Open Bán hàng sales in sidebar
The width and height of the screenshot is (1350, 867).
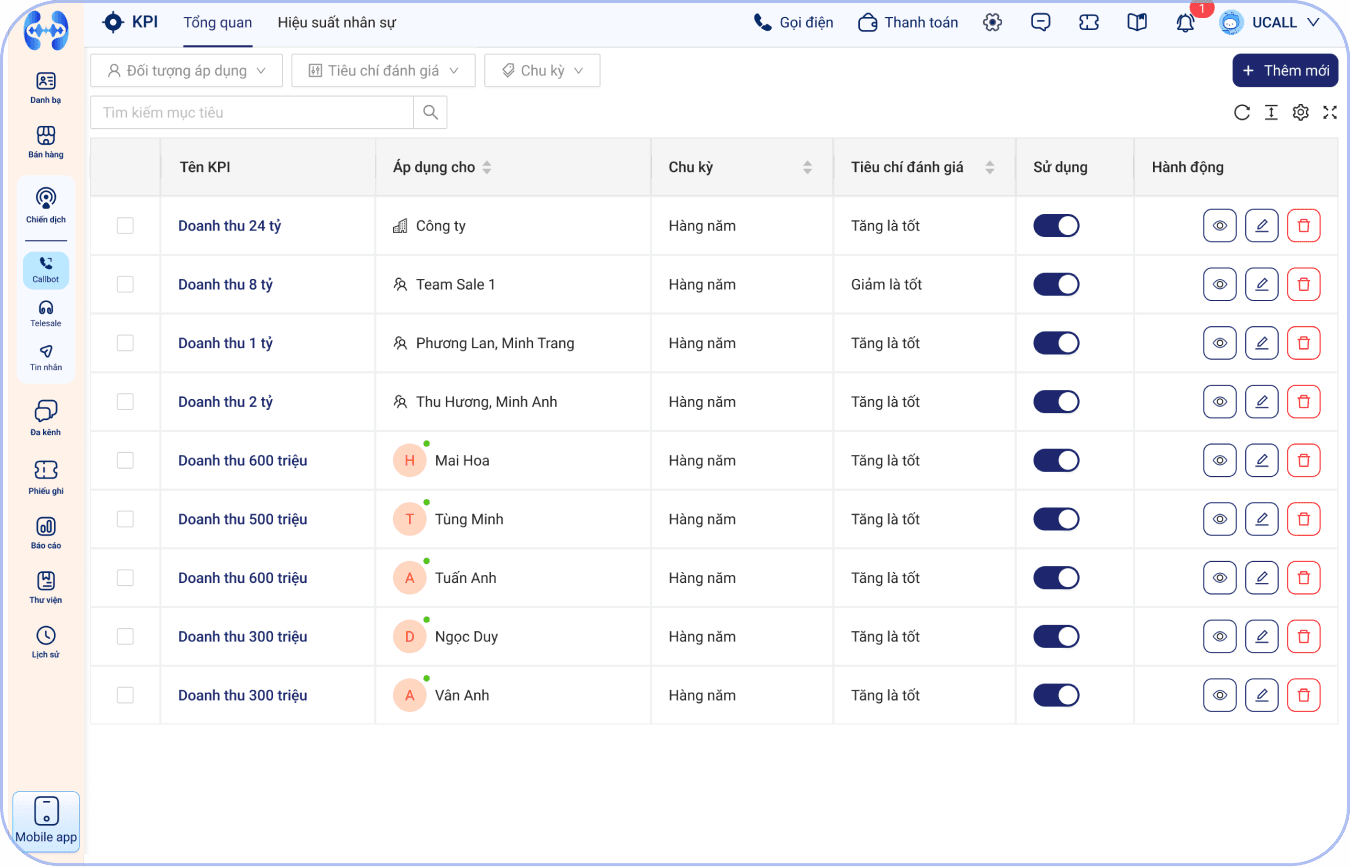(45, 142)
